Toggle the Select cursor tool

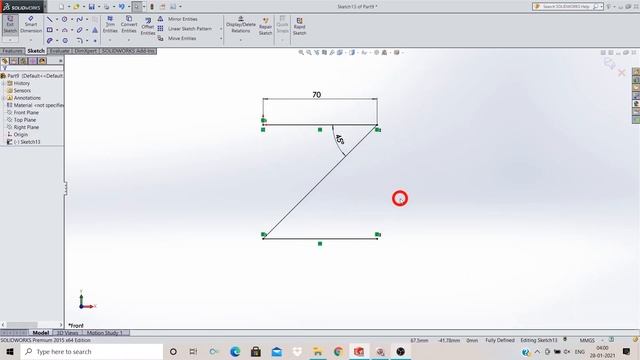[x=137, y=7]
